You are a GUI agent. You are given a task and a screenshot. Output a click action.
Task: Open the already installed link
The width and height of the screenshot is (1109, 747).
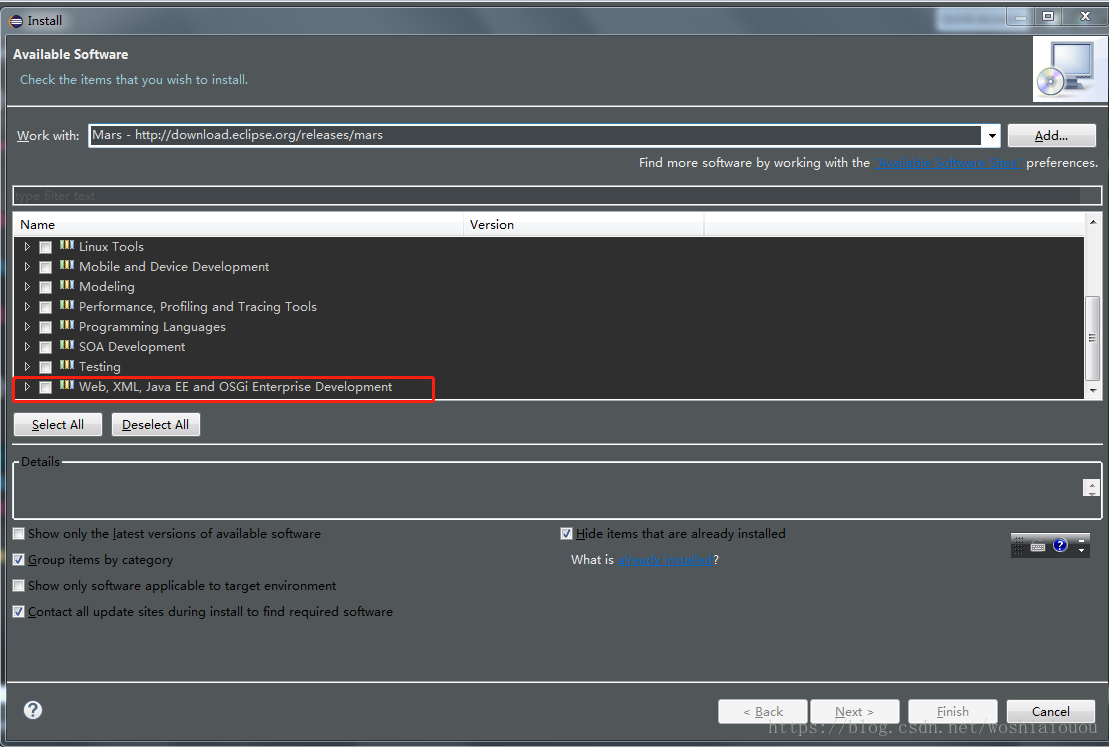(666, 560)
